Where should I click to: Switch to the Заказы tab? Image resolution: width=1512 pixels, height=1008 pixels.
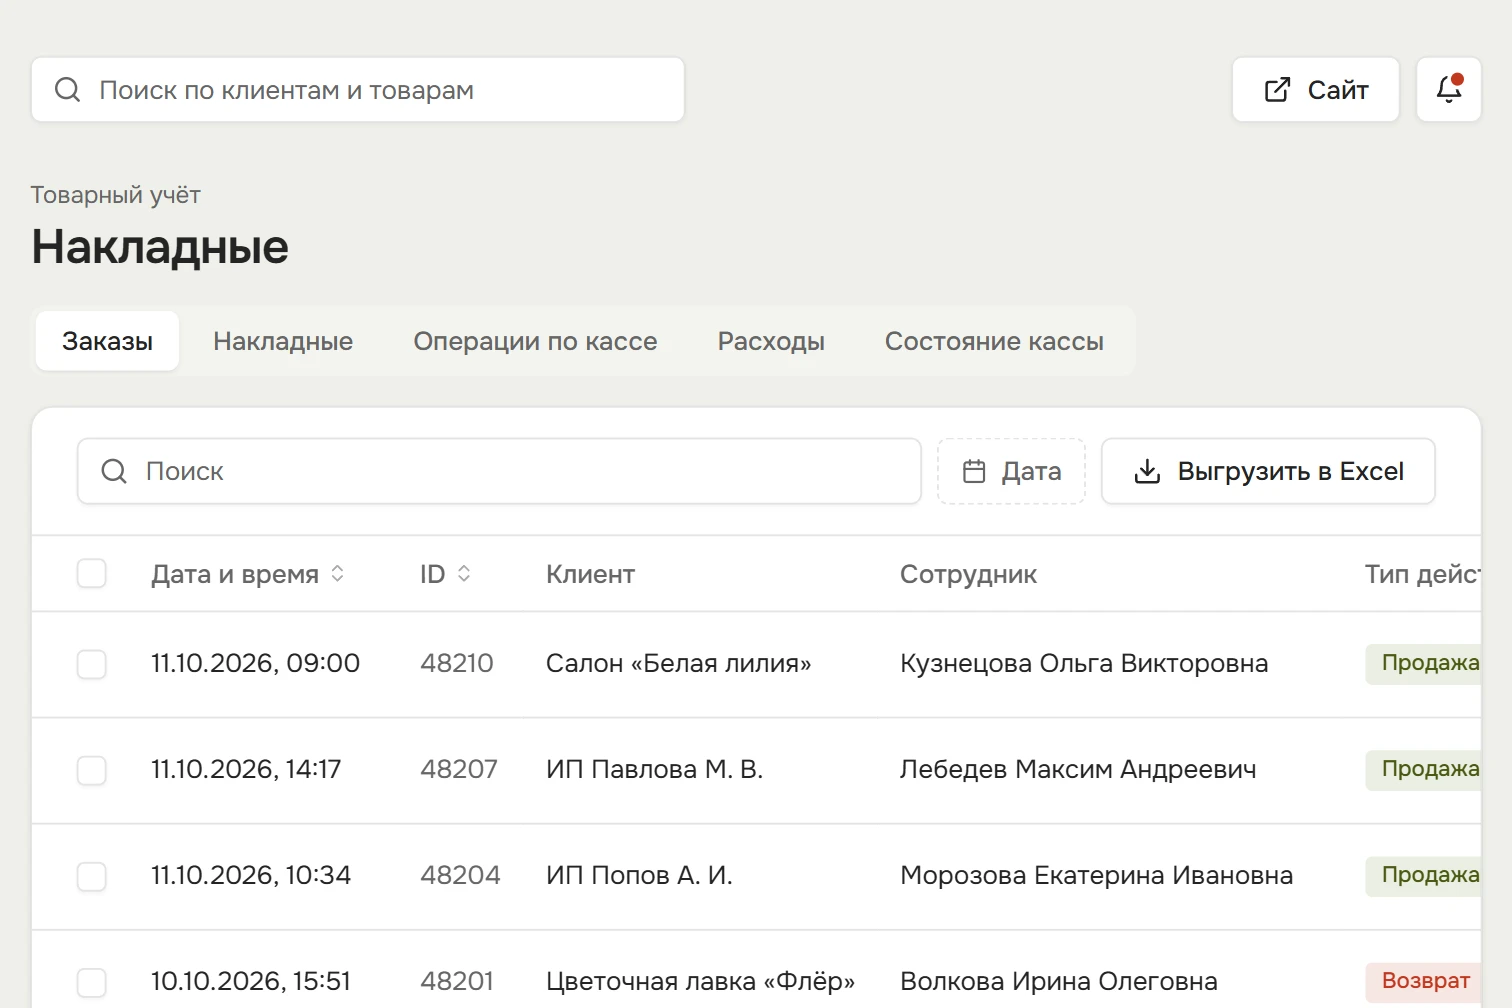[x=107, y=341]
